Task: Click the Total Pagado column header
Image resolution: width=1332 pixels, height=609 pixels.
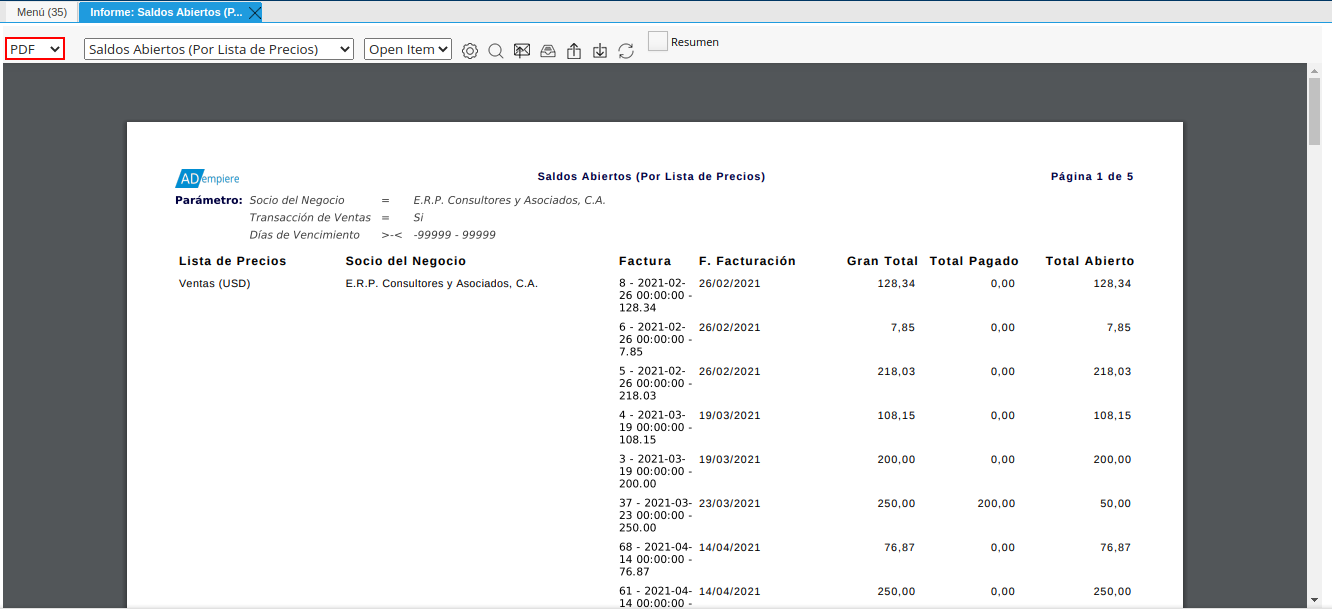Action: click(974, 261)
